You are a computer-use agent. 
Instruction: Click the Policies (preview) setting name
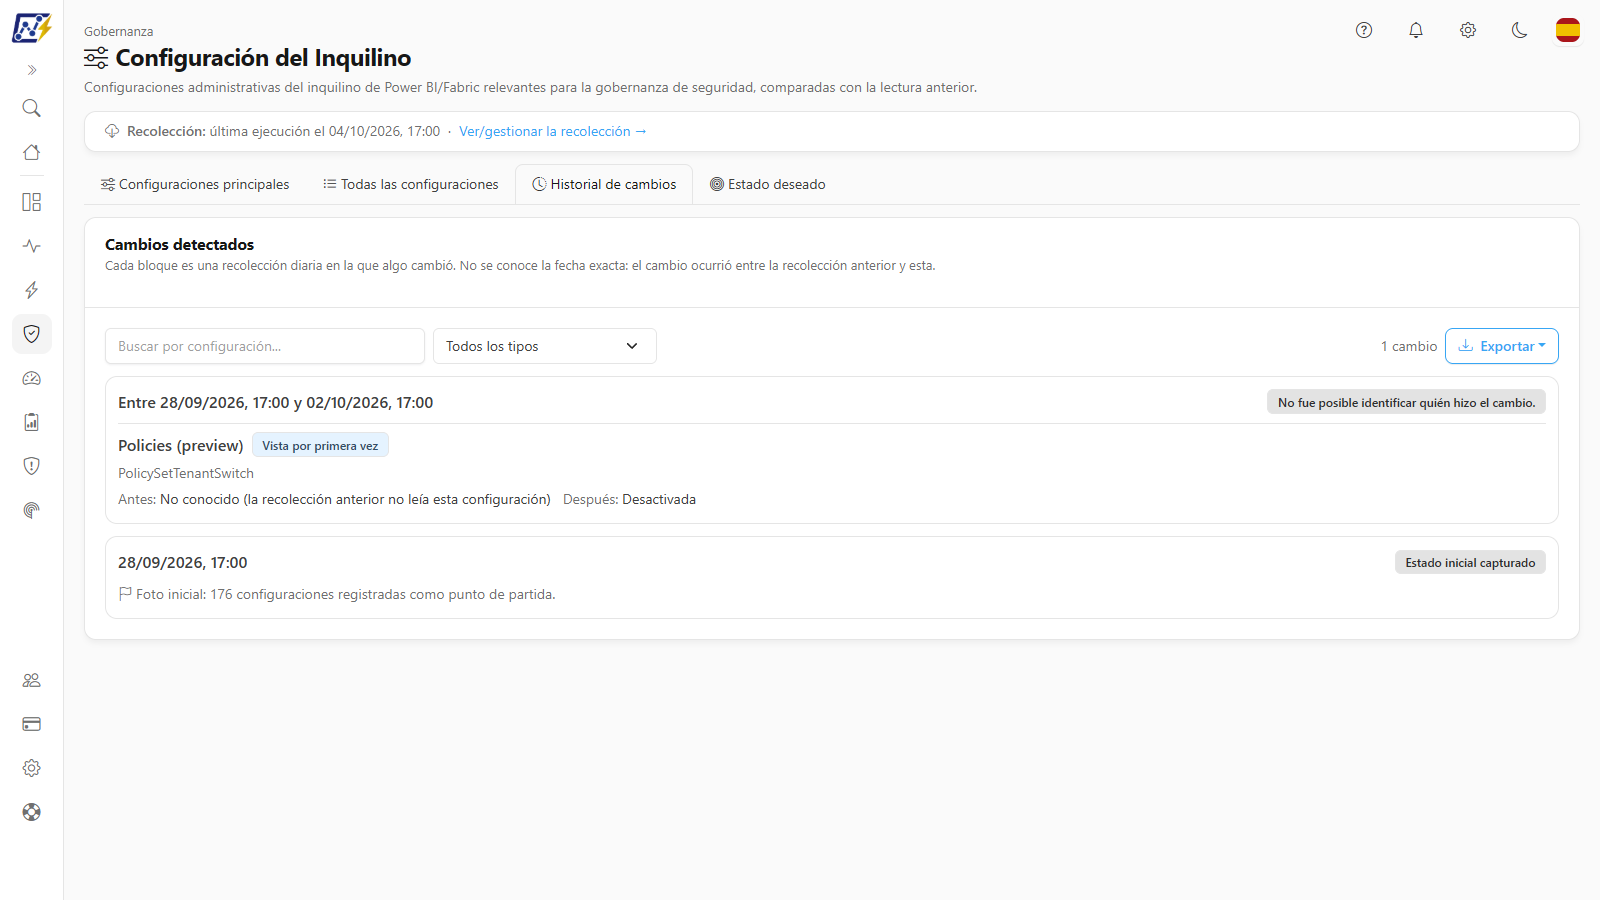click(x=181, y=446)
